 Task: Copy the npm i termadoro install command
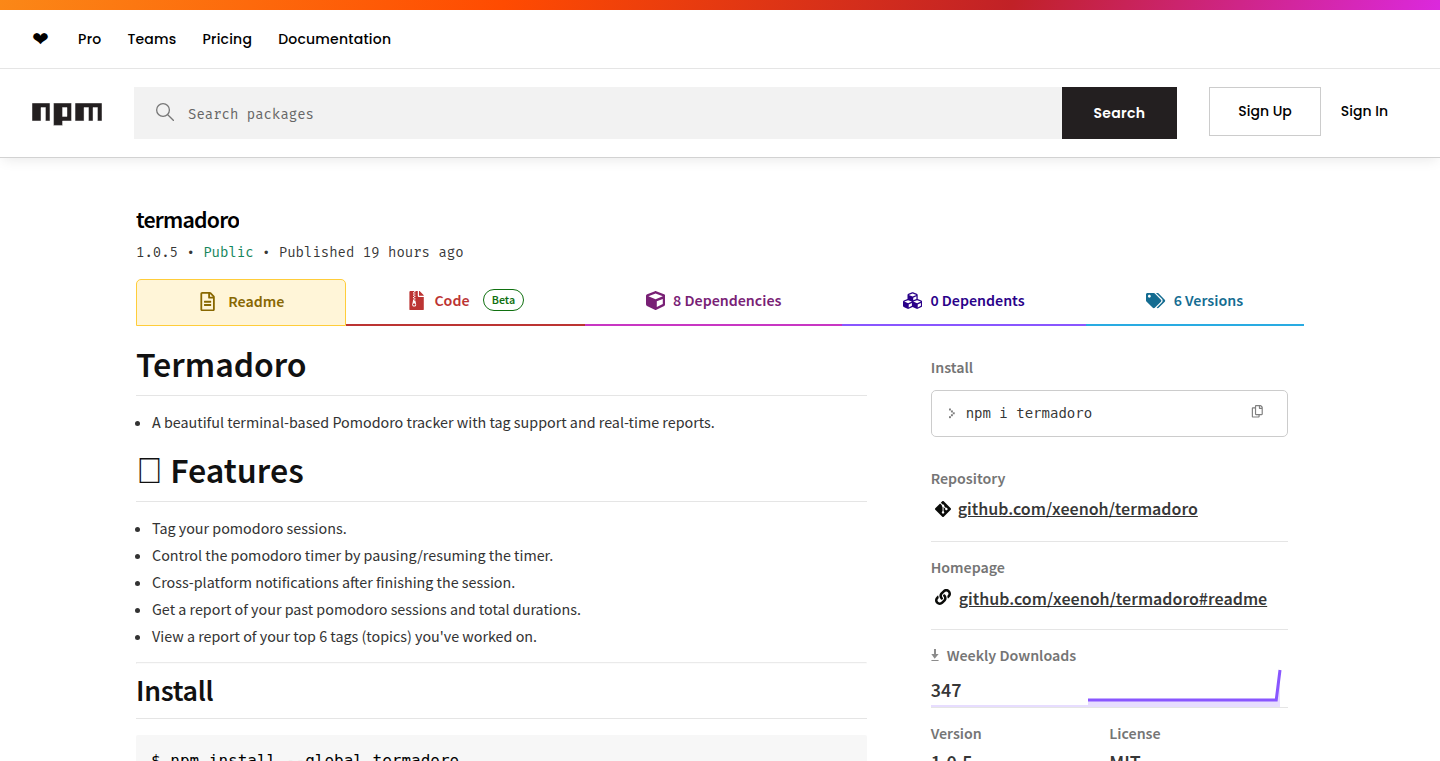point(1257,411)
